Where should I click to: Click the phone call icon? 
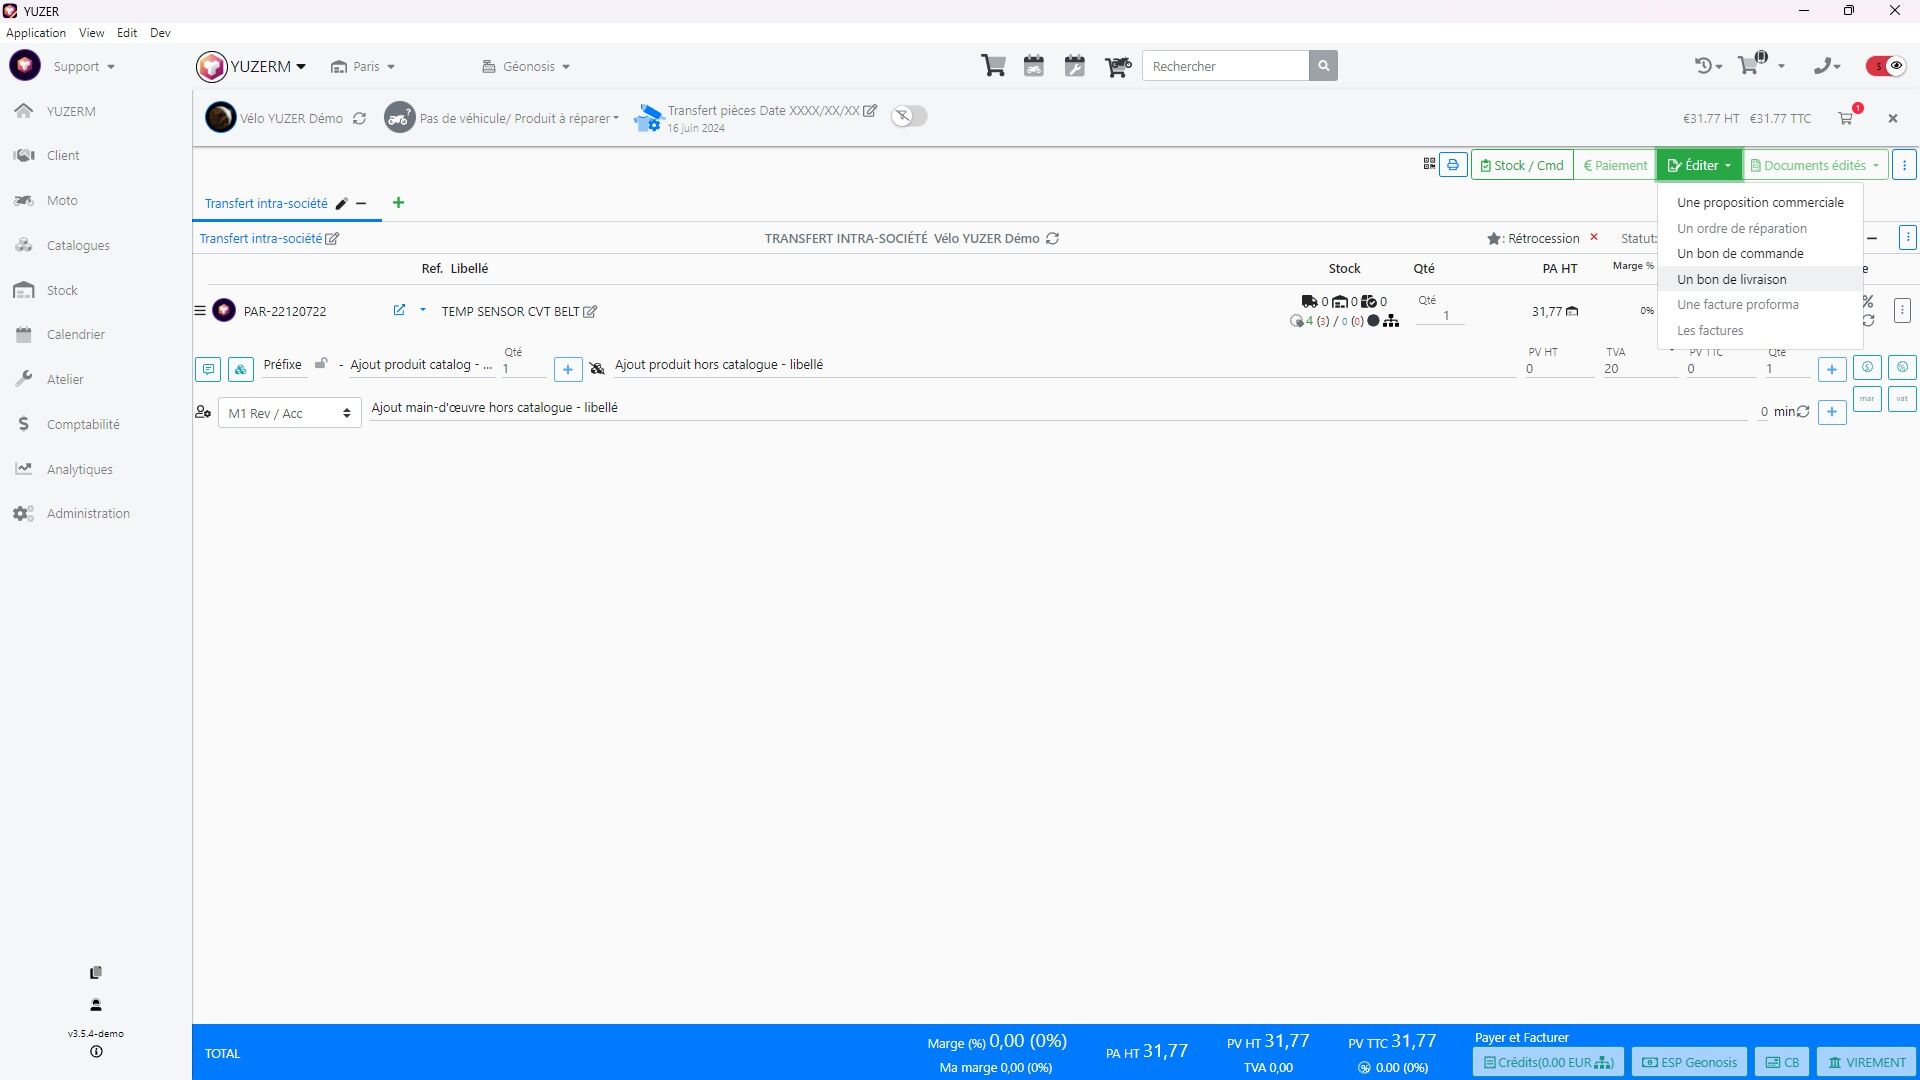point(1824,66)
